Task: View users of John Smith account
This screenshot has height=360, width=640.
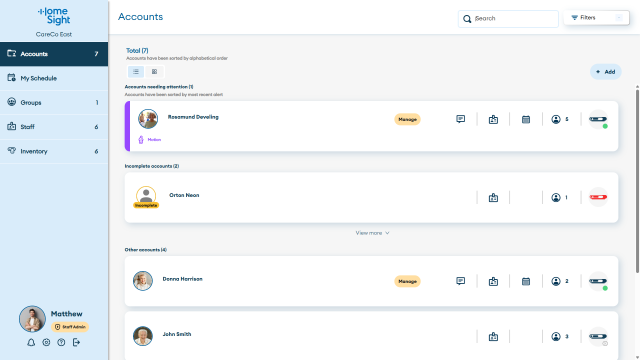Action: [x=560, y=337]
